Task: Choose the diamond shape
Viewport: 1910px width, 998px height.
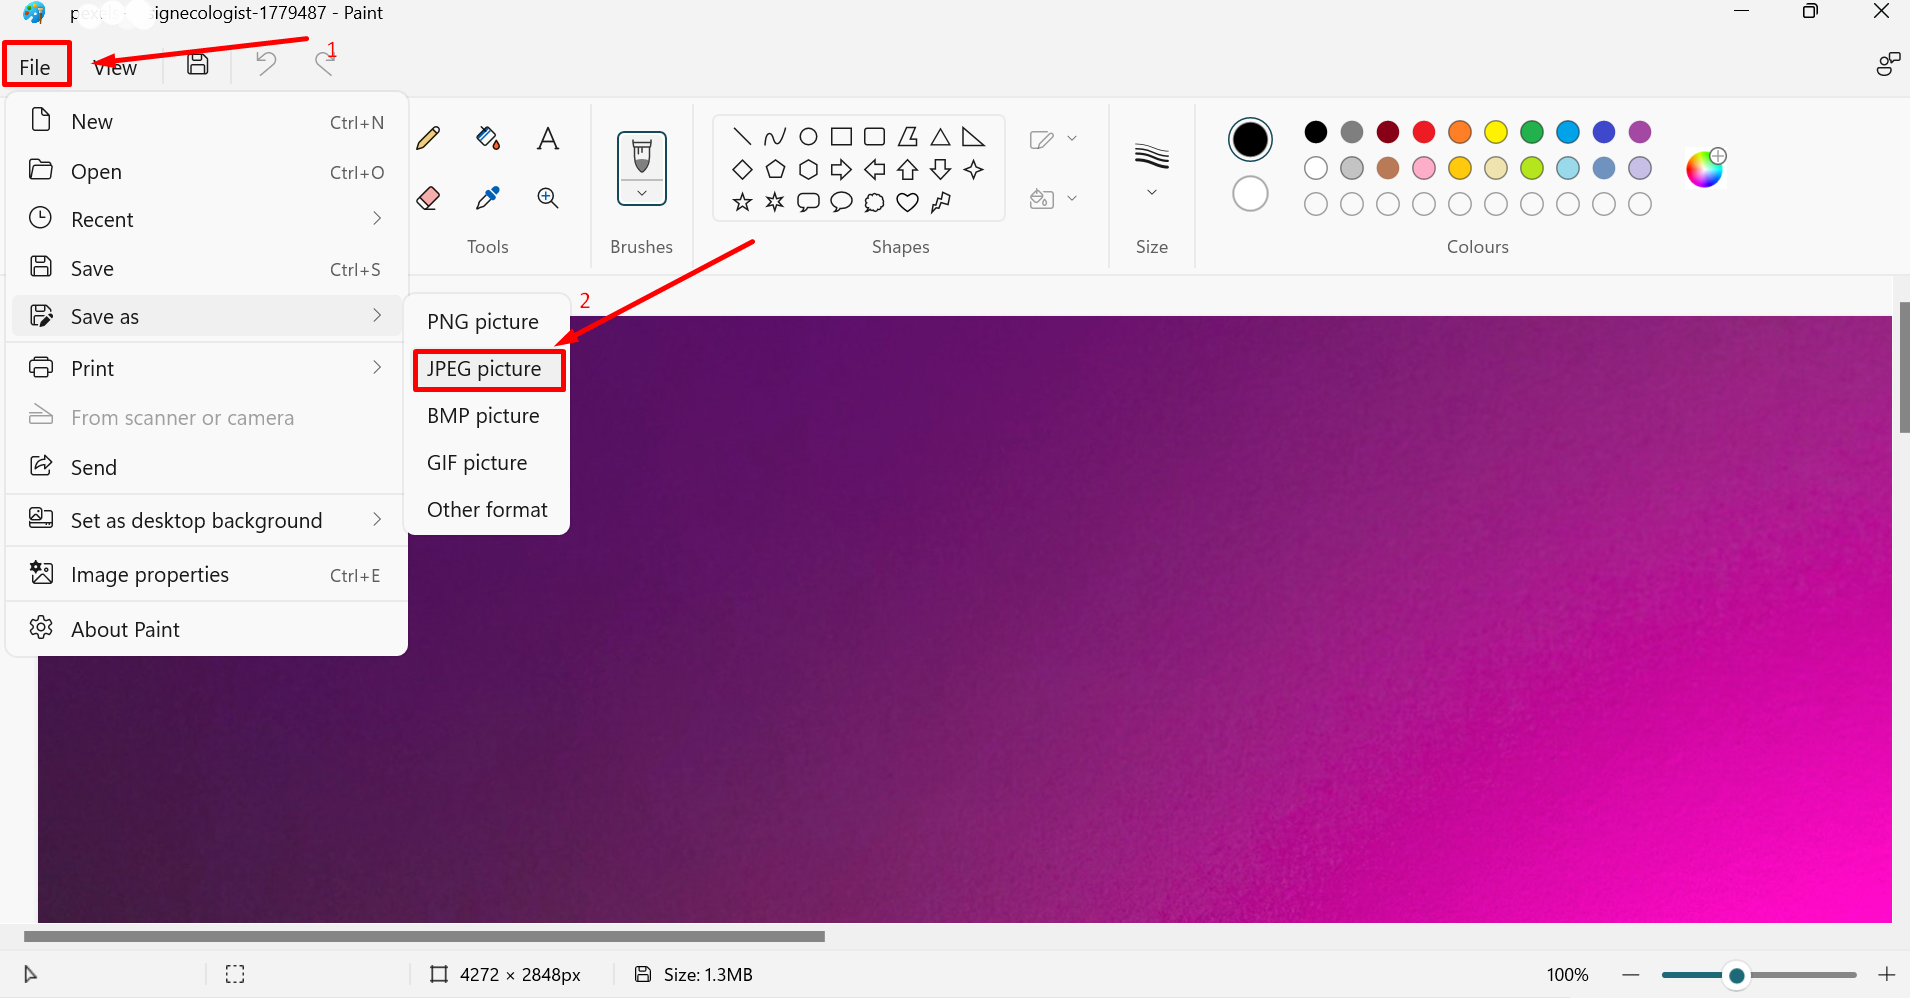Action: pos(742,169)
